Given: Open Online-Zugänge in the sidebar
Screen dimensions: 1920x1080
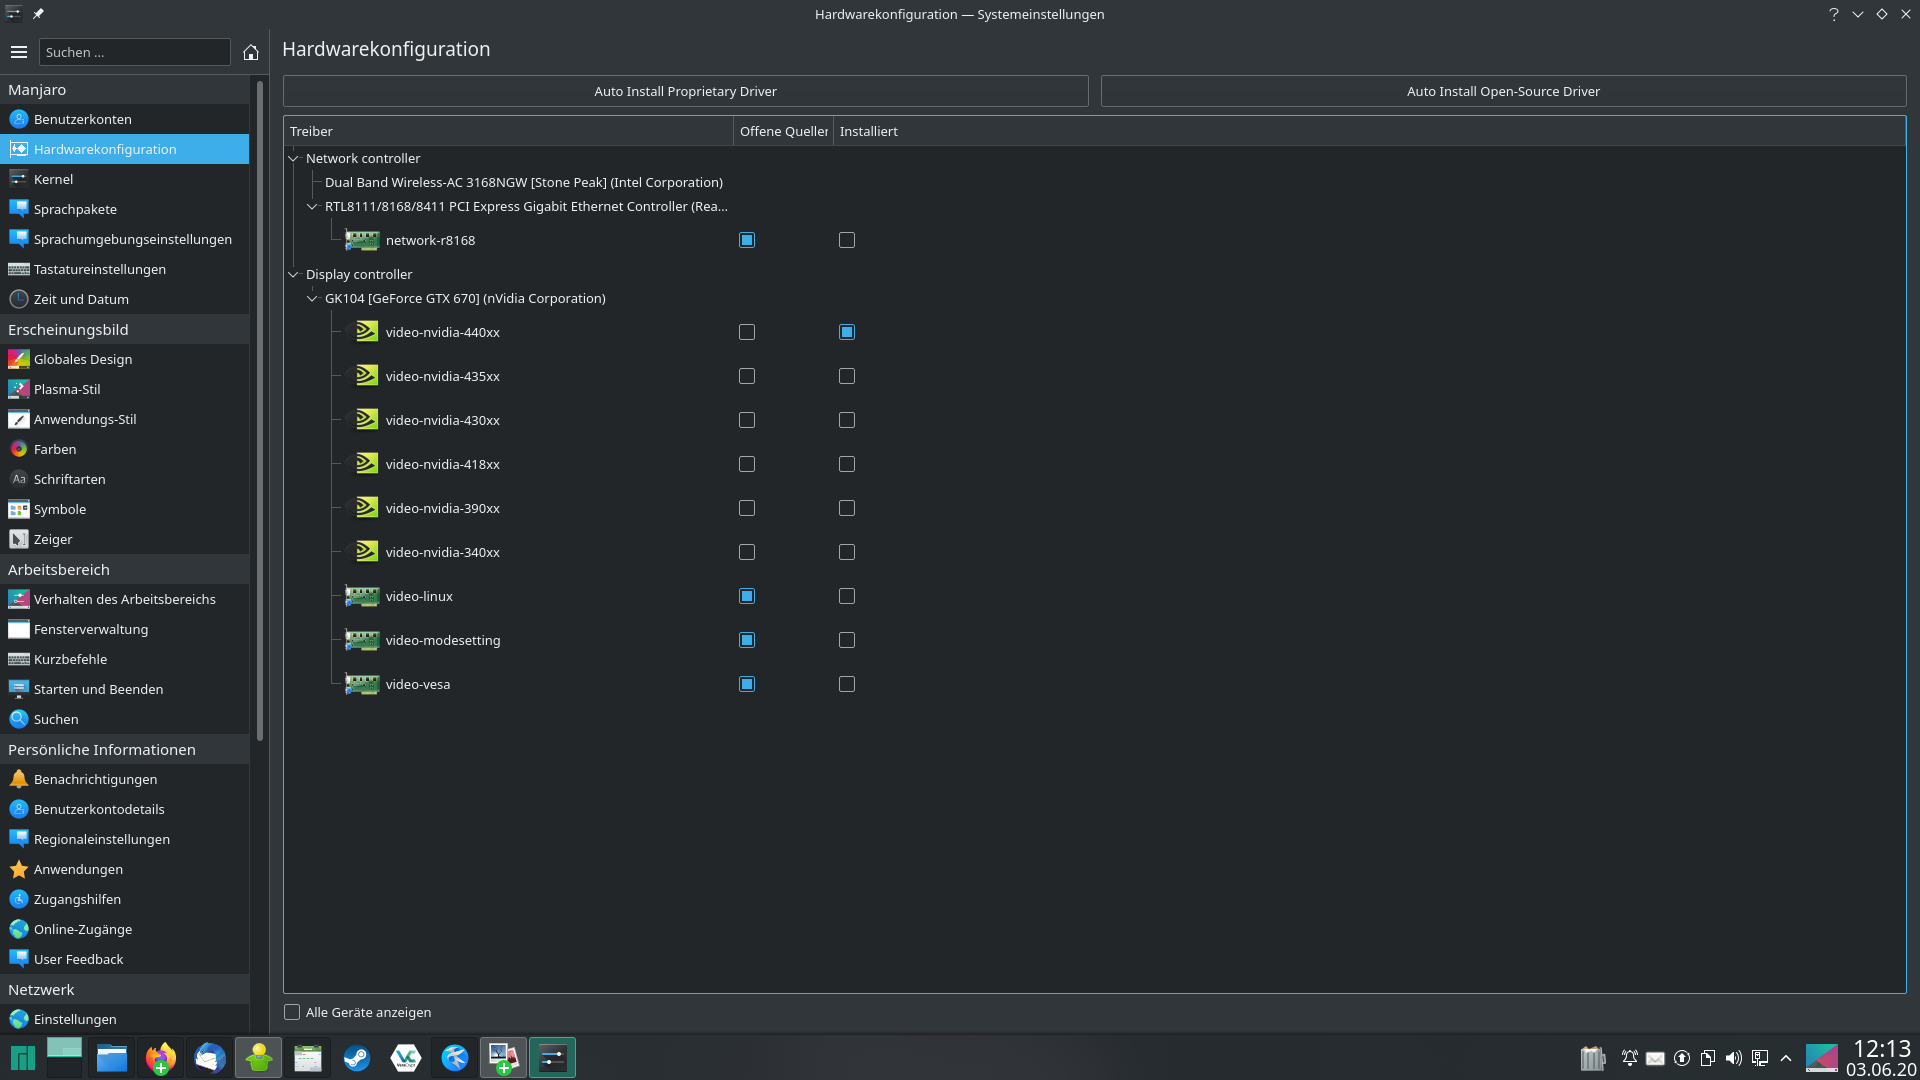Looking at the screenshot, I should pos(124,929).
